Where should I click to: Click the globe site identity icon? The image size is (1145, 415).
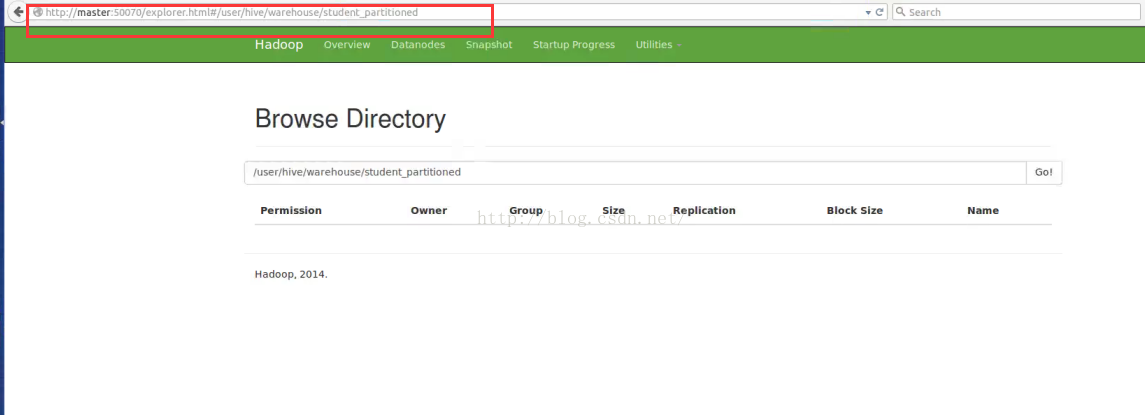click(38, 12)
